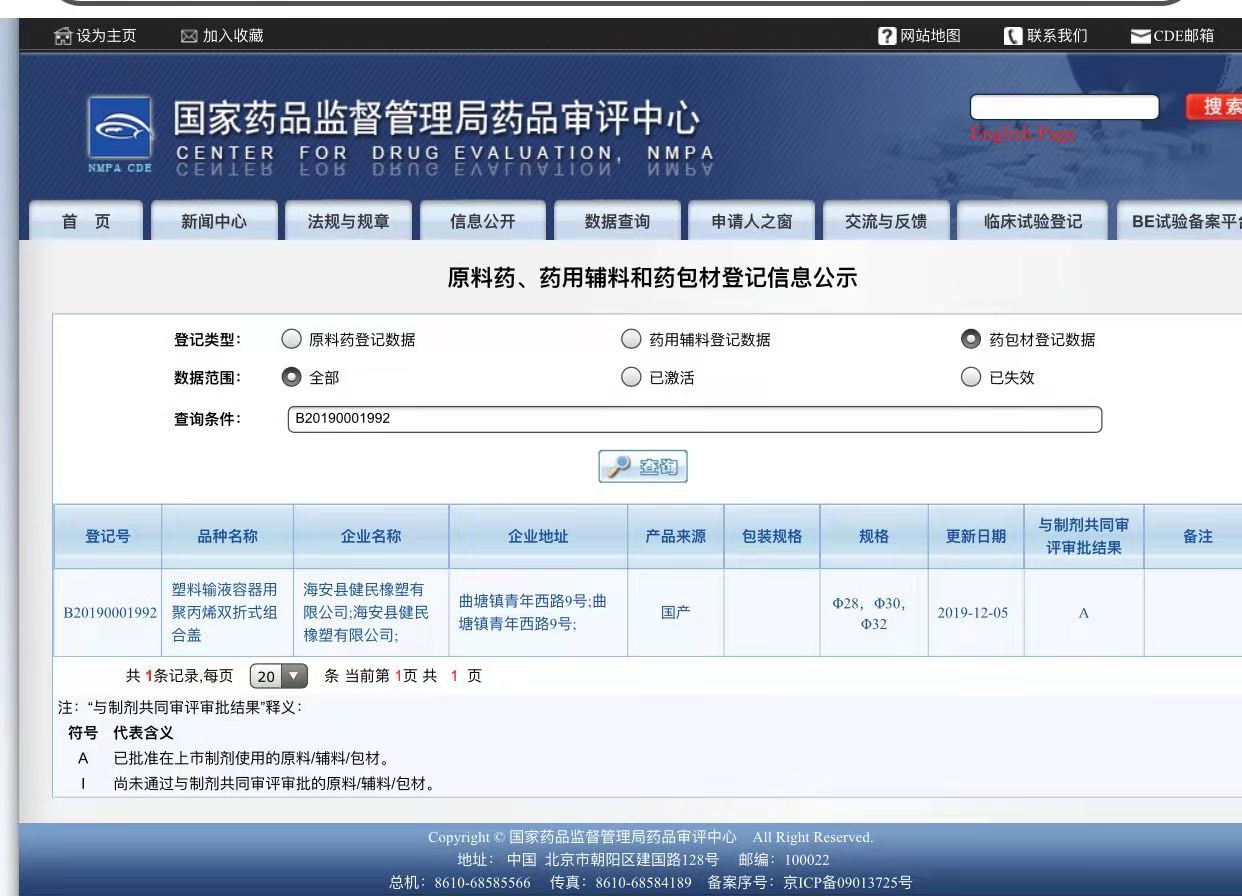This screenshot has height=896, width=1242.
Task: Select the 药用辅料登记数据 radio button
Action: pyautogui.click(x=631, y=340)
